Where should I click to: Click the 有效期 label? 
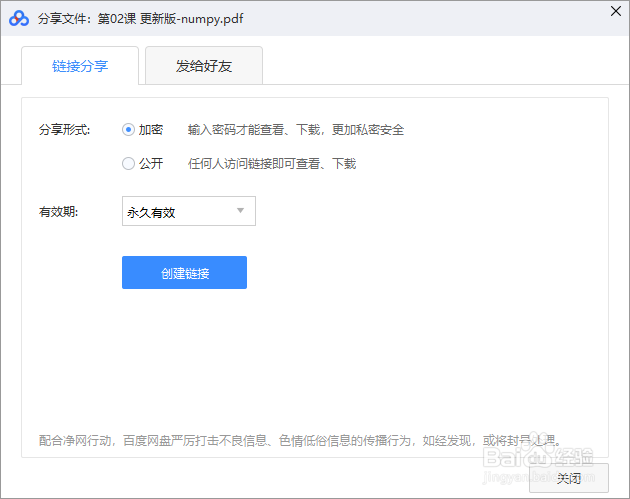(58, 212)
